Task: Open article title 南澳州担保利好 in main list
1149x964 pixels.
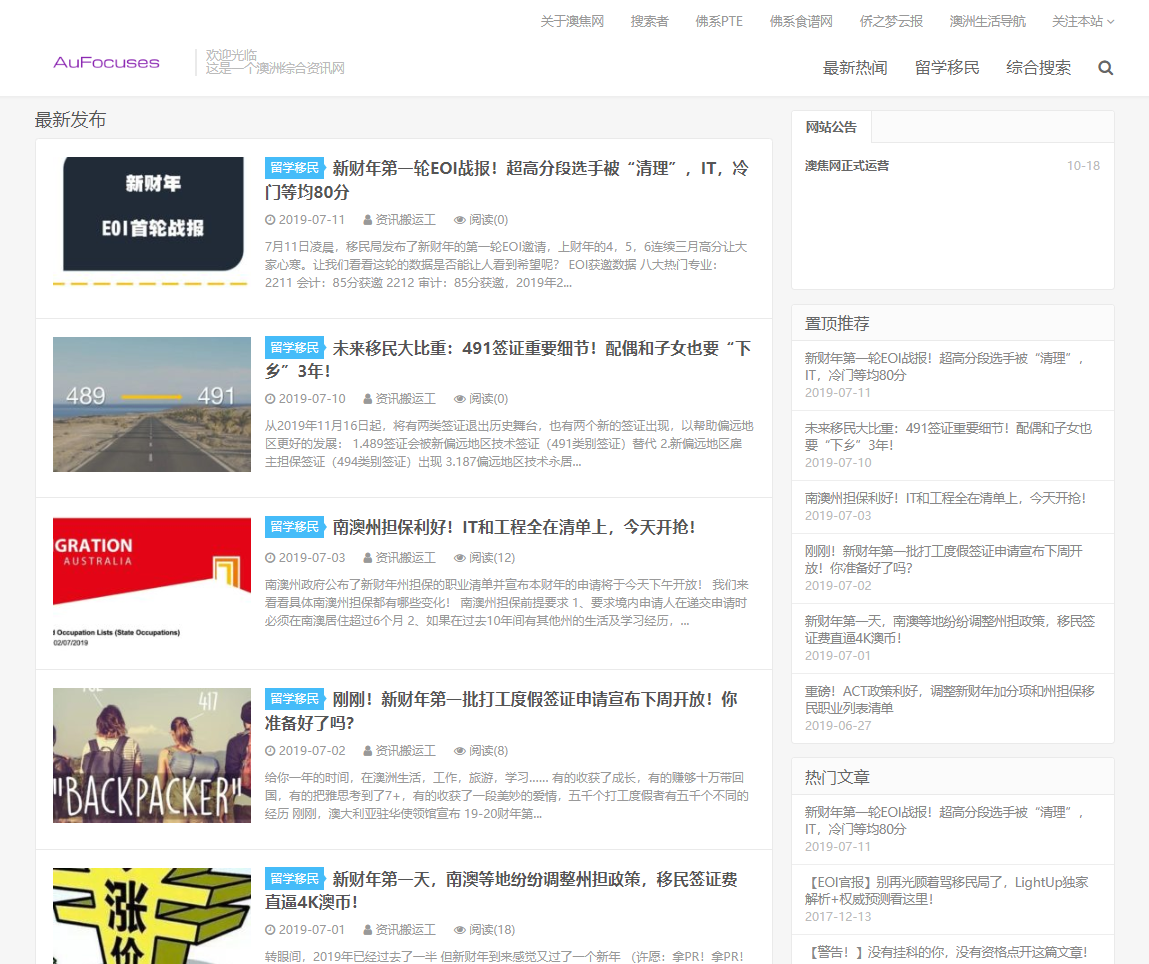Action: pyautogui.click(x=514, y=527)
